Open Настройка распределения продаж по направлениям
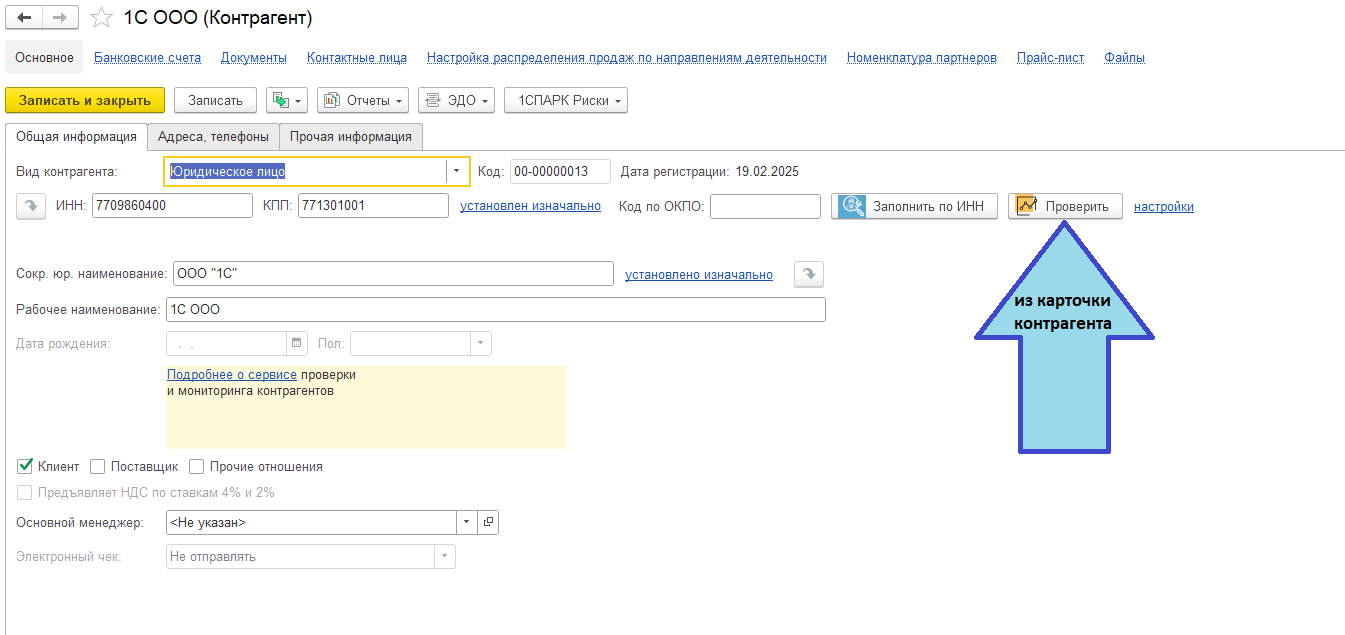 [627, 57]
